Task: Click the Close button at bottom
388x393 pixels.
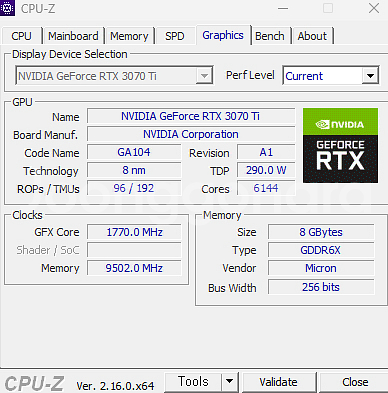Action: 355,382
